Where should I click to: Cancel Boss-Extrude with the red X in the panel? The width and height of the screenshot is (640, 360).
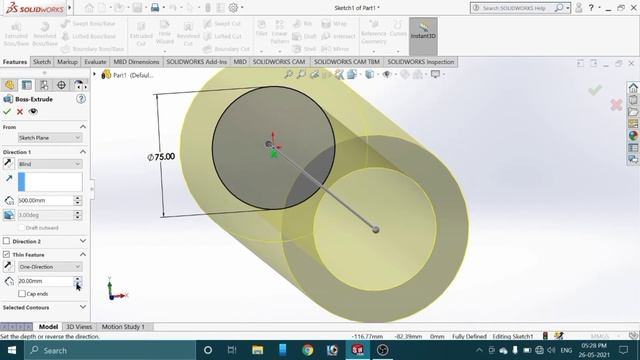tap(20, 111)
